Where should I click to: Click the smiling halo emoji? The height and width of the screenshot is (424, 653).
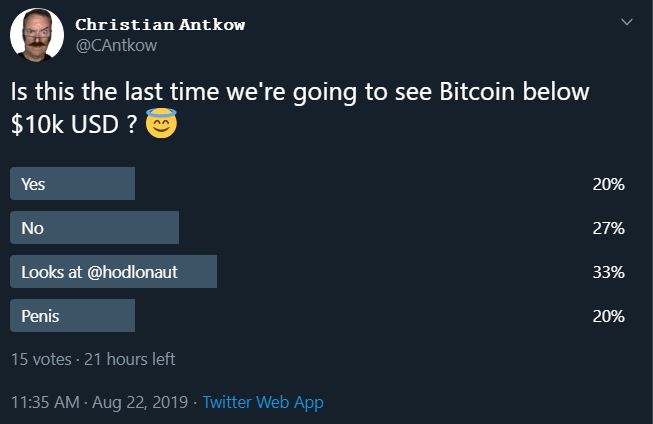point(162,123)
